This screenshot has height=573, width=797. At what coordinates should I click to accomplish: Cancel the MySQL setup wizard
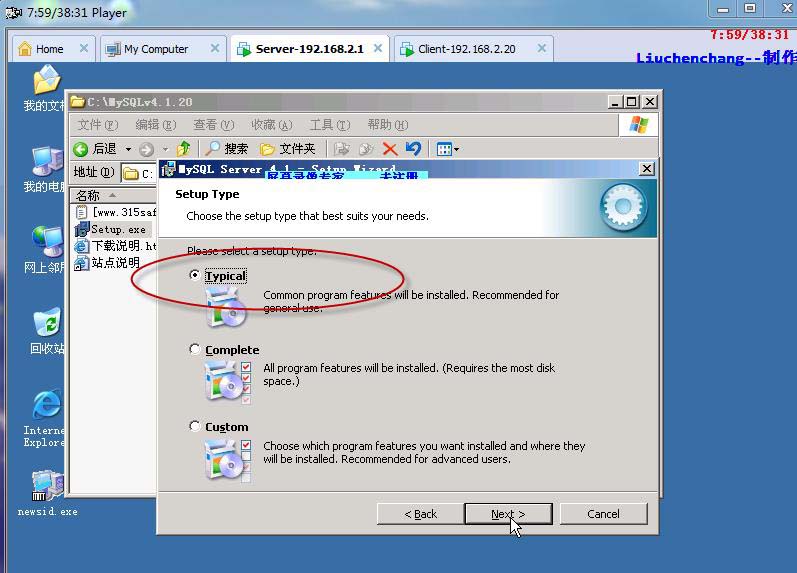click(x=603, y=514)
